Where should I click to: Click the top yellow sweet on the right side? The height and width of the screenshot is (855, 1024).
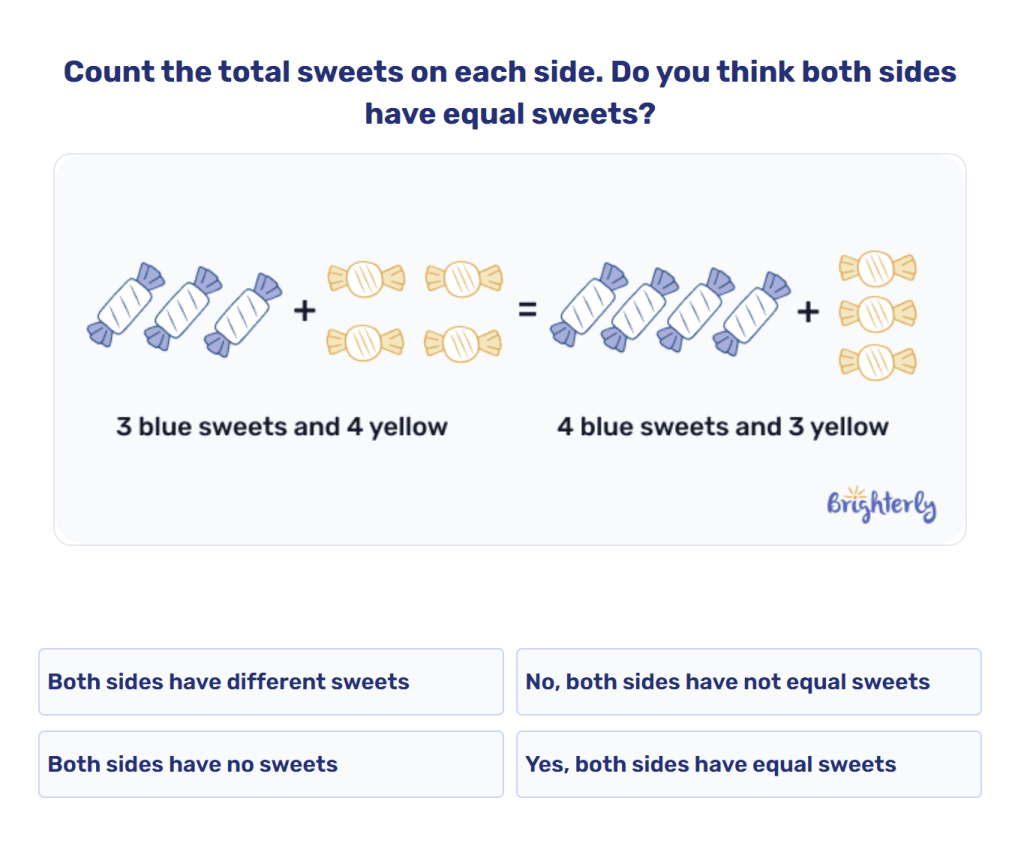click(877, 270)
